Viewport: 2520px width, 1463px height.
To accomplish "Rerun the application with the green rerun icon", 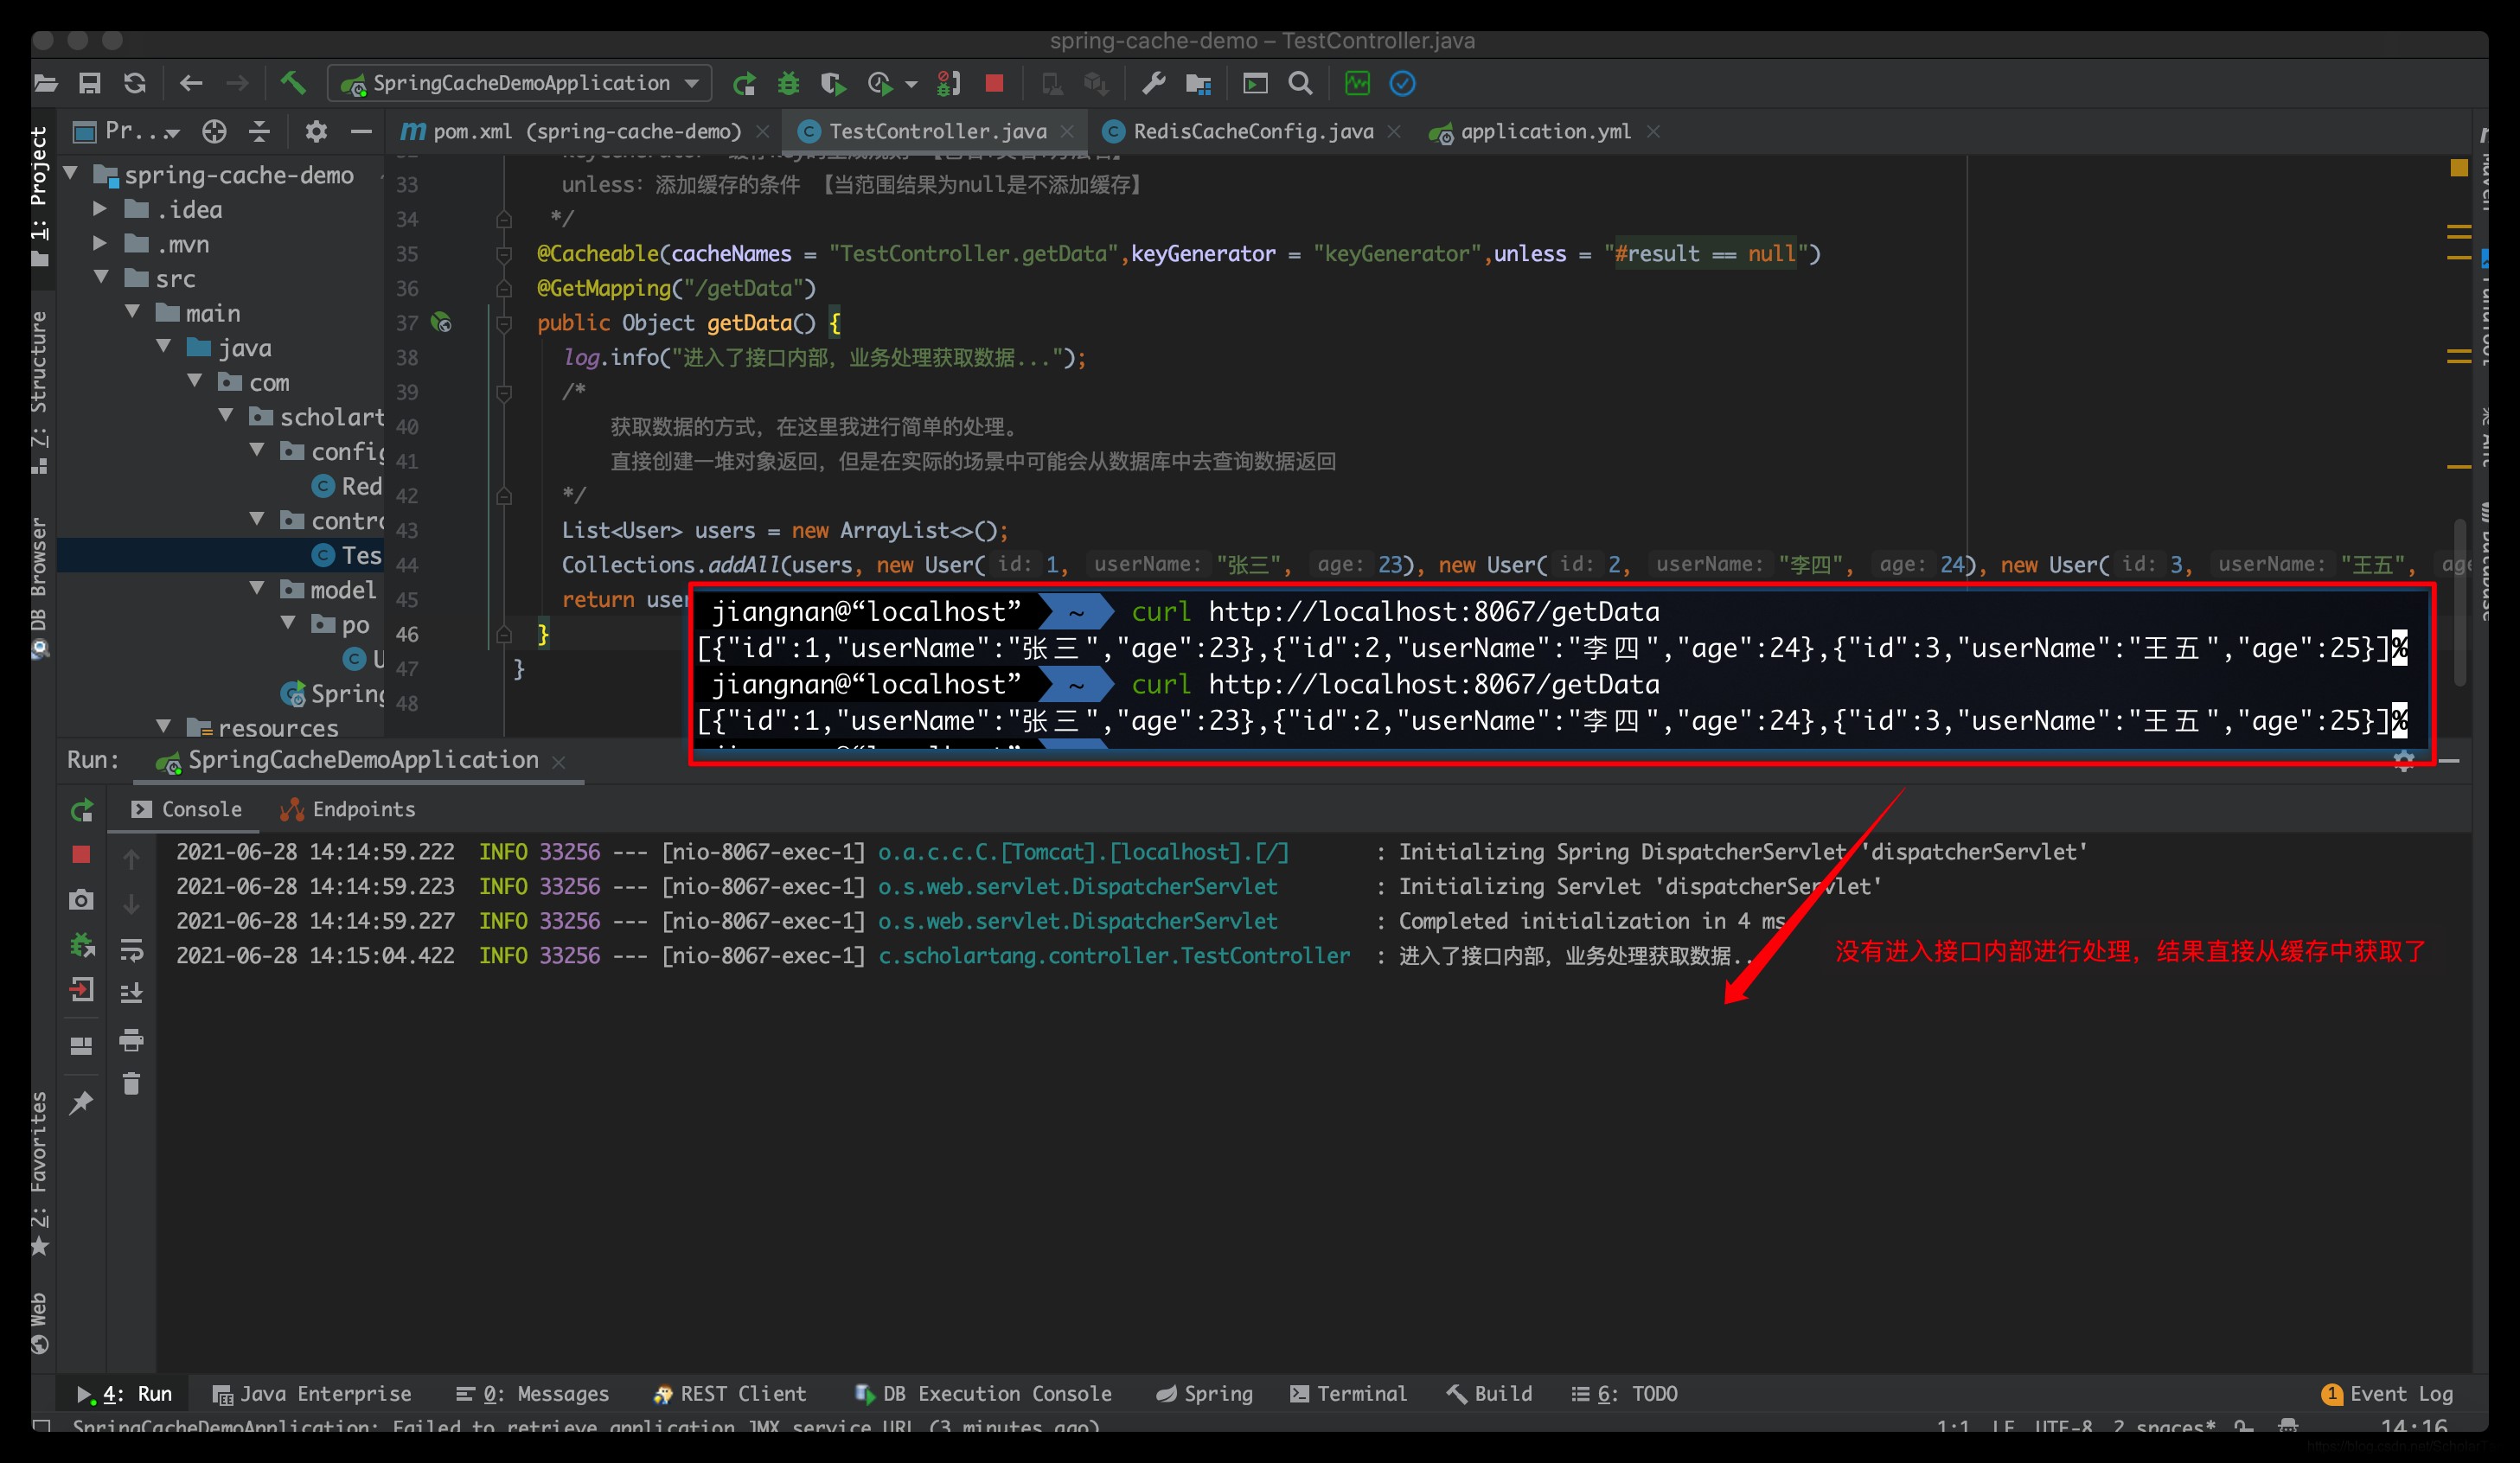I will (x=744, y=84).
